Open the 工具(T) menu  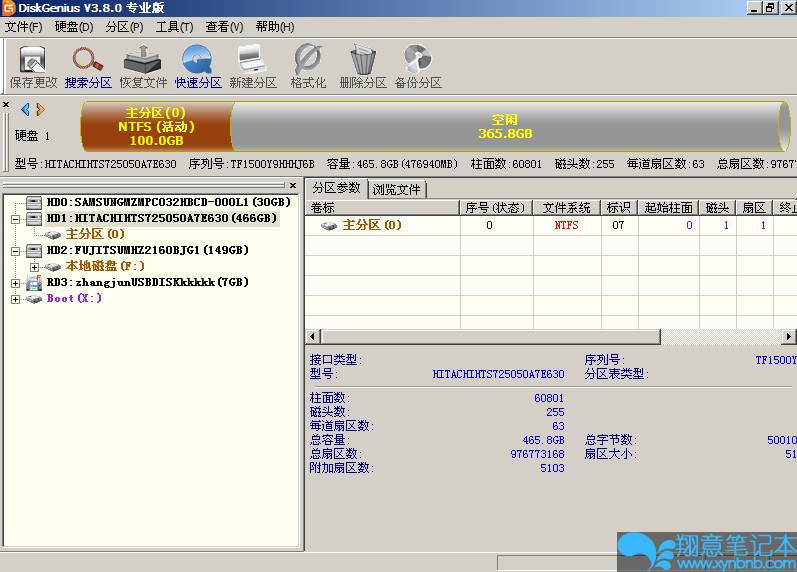pyautogui.click(x=174, y=27)
